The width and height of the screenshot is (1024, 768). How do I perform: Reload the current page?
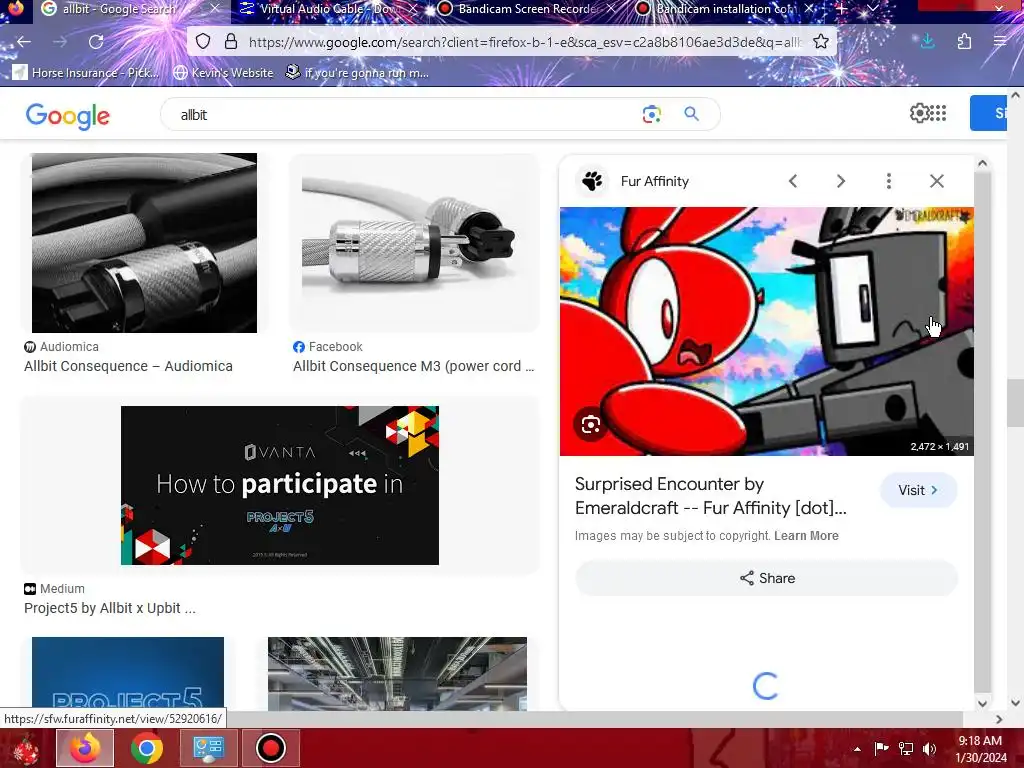click(x=96, y=42)
